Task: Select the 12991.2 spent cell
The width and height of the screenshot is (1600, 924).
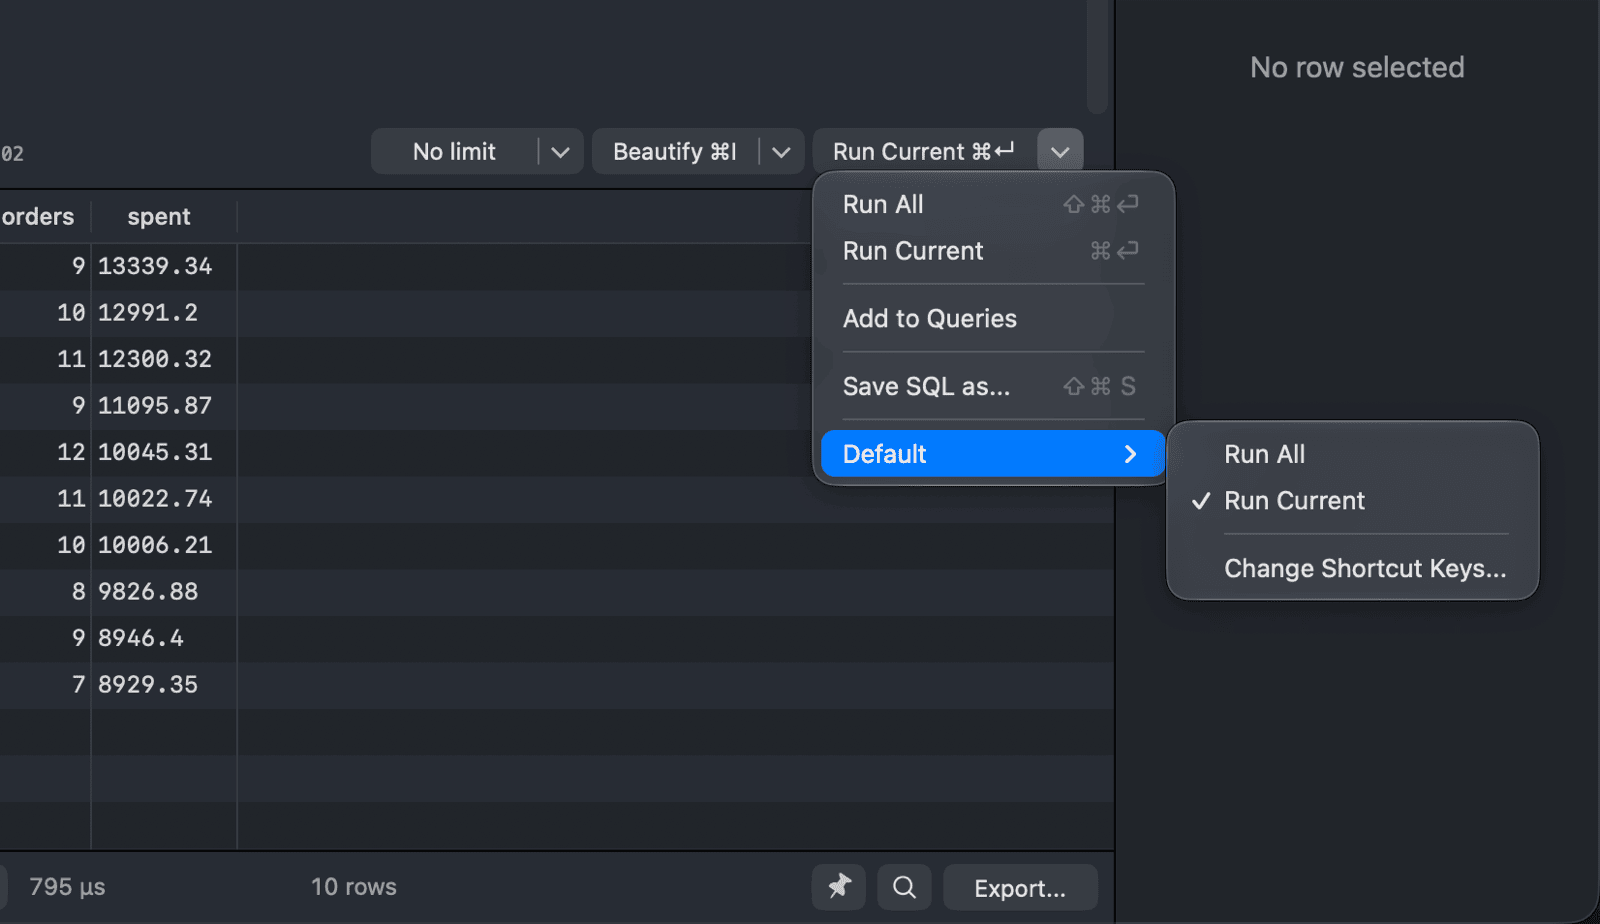Action: 164,313
